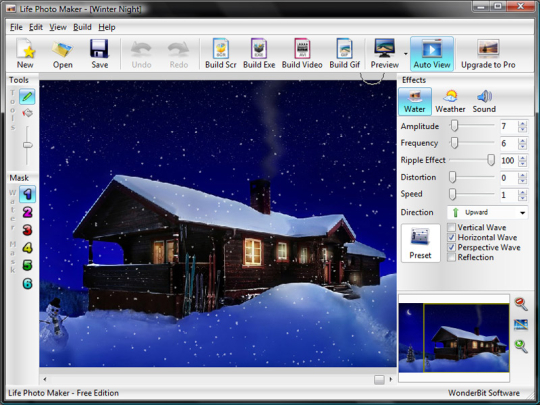Click the horizontal scrollbar left arrow
The image size is (540, 405).
(x=45, y=380)
